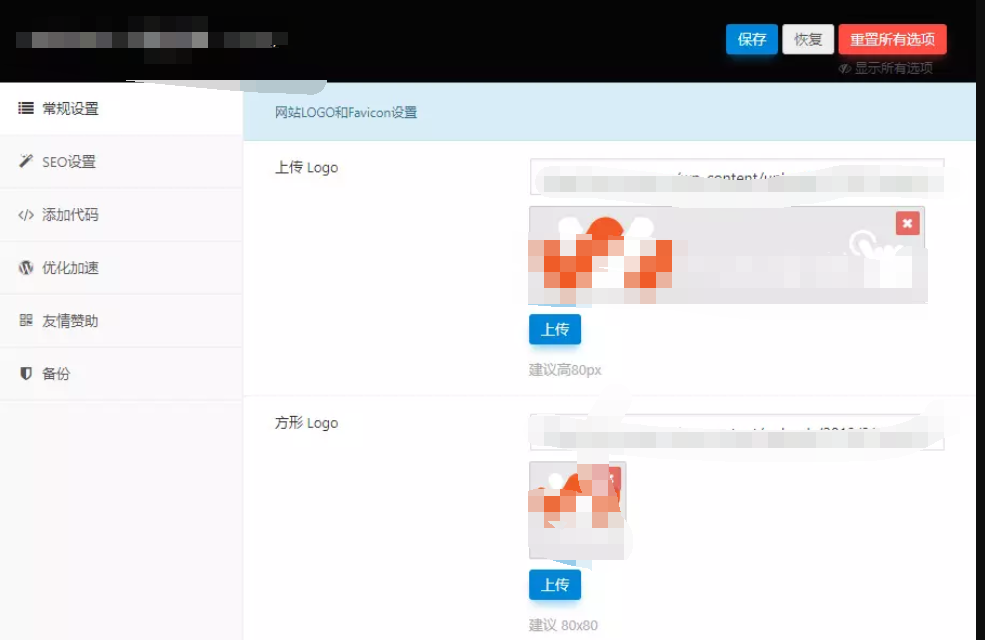Click the WordPress icon next to 优化加速
Image resolution: width=985 pixels, height=640 pixels.
click(x=25, y=267)
